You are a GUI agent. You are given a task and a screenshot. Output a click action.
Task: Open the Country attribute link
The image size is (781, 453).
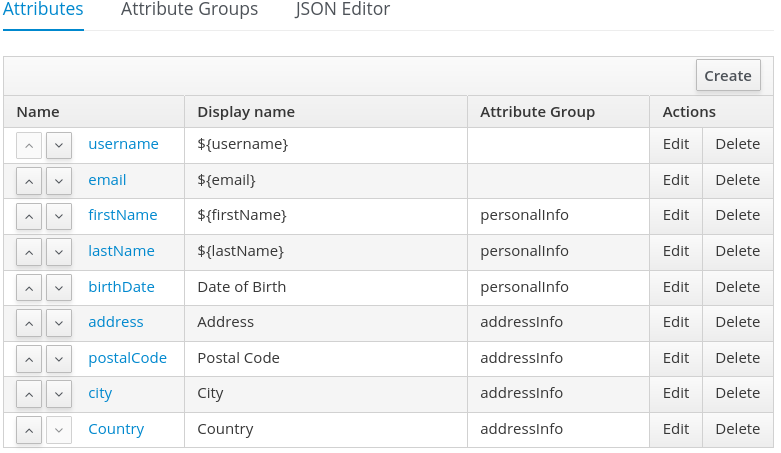coord(116,429)
